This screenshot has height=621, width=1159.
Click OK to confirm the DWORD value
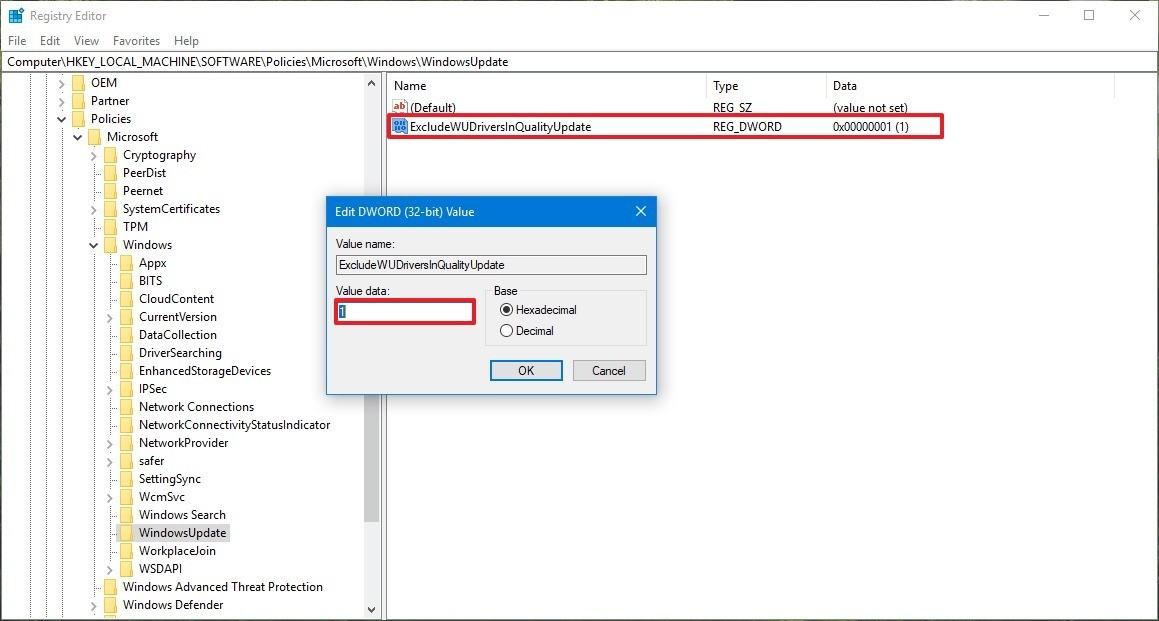[526, 370]
